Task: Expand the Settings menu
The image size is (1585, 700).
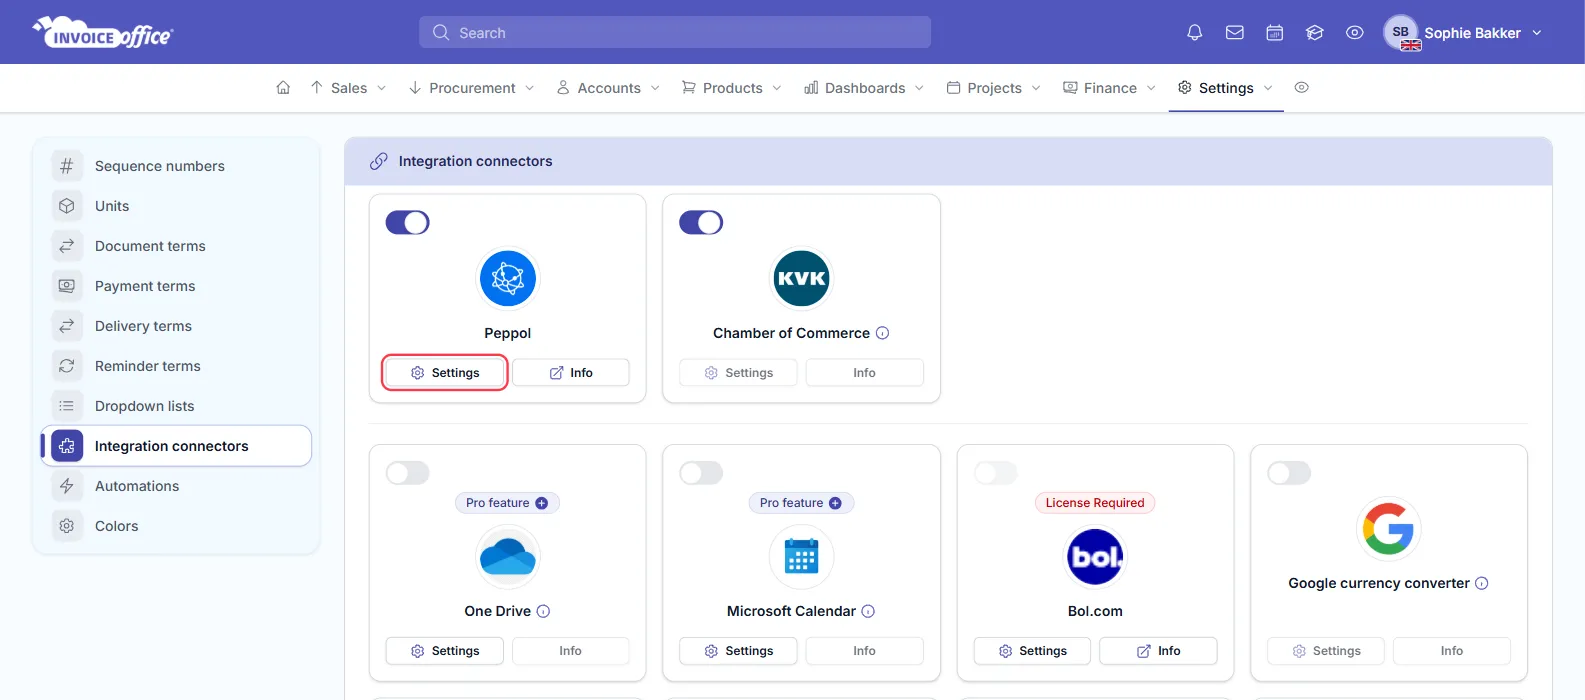Action: tap(1226, 88)
